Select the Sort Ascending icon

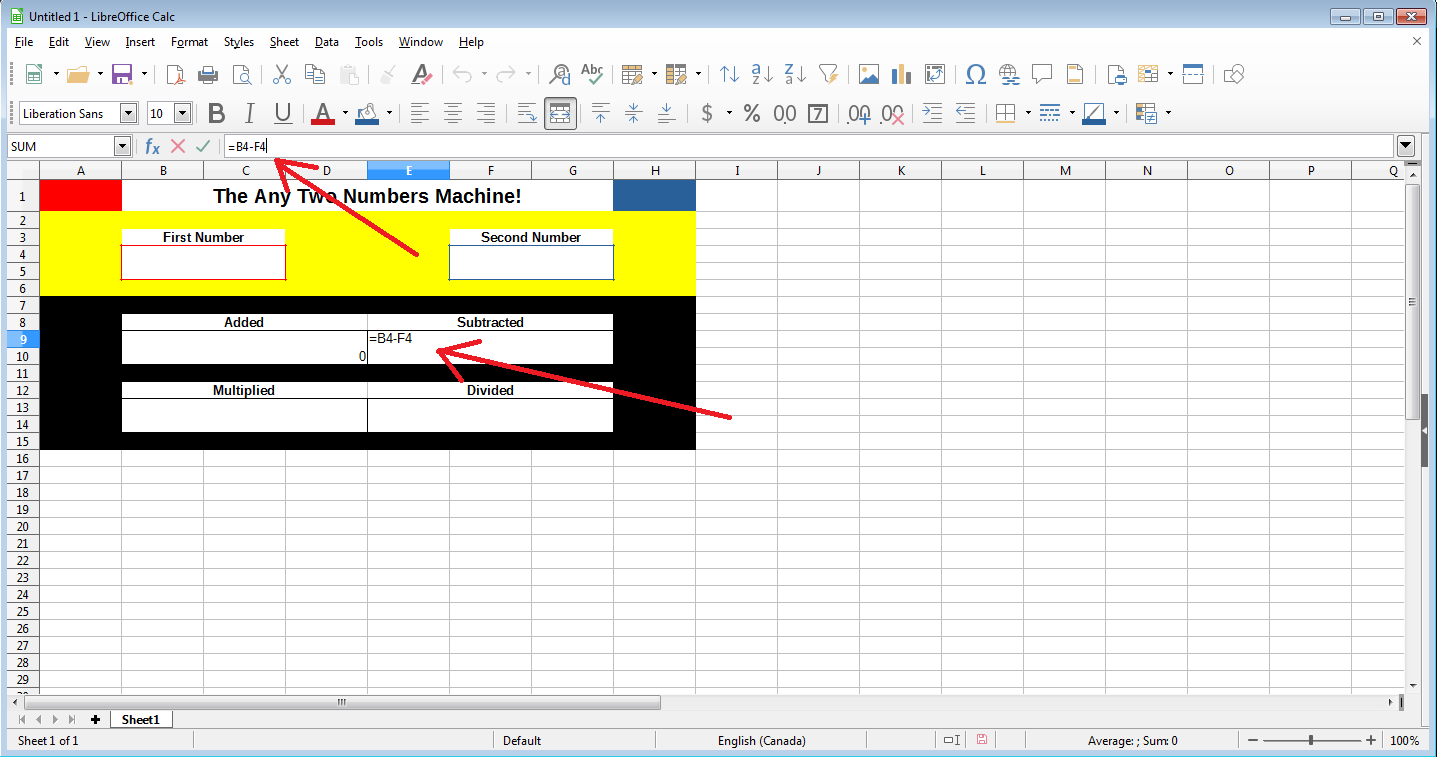pos(762,74)
